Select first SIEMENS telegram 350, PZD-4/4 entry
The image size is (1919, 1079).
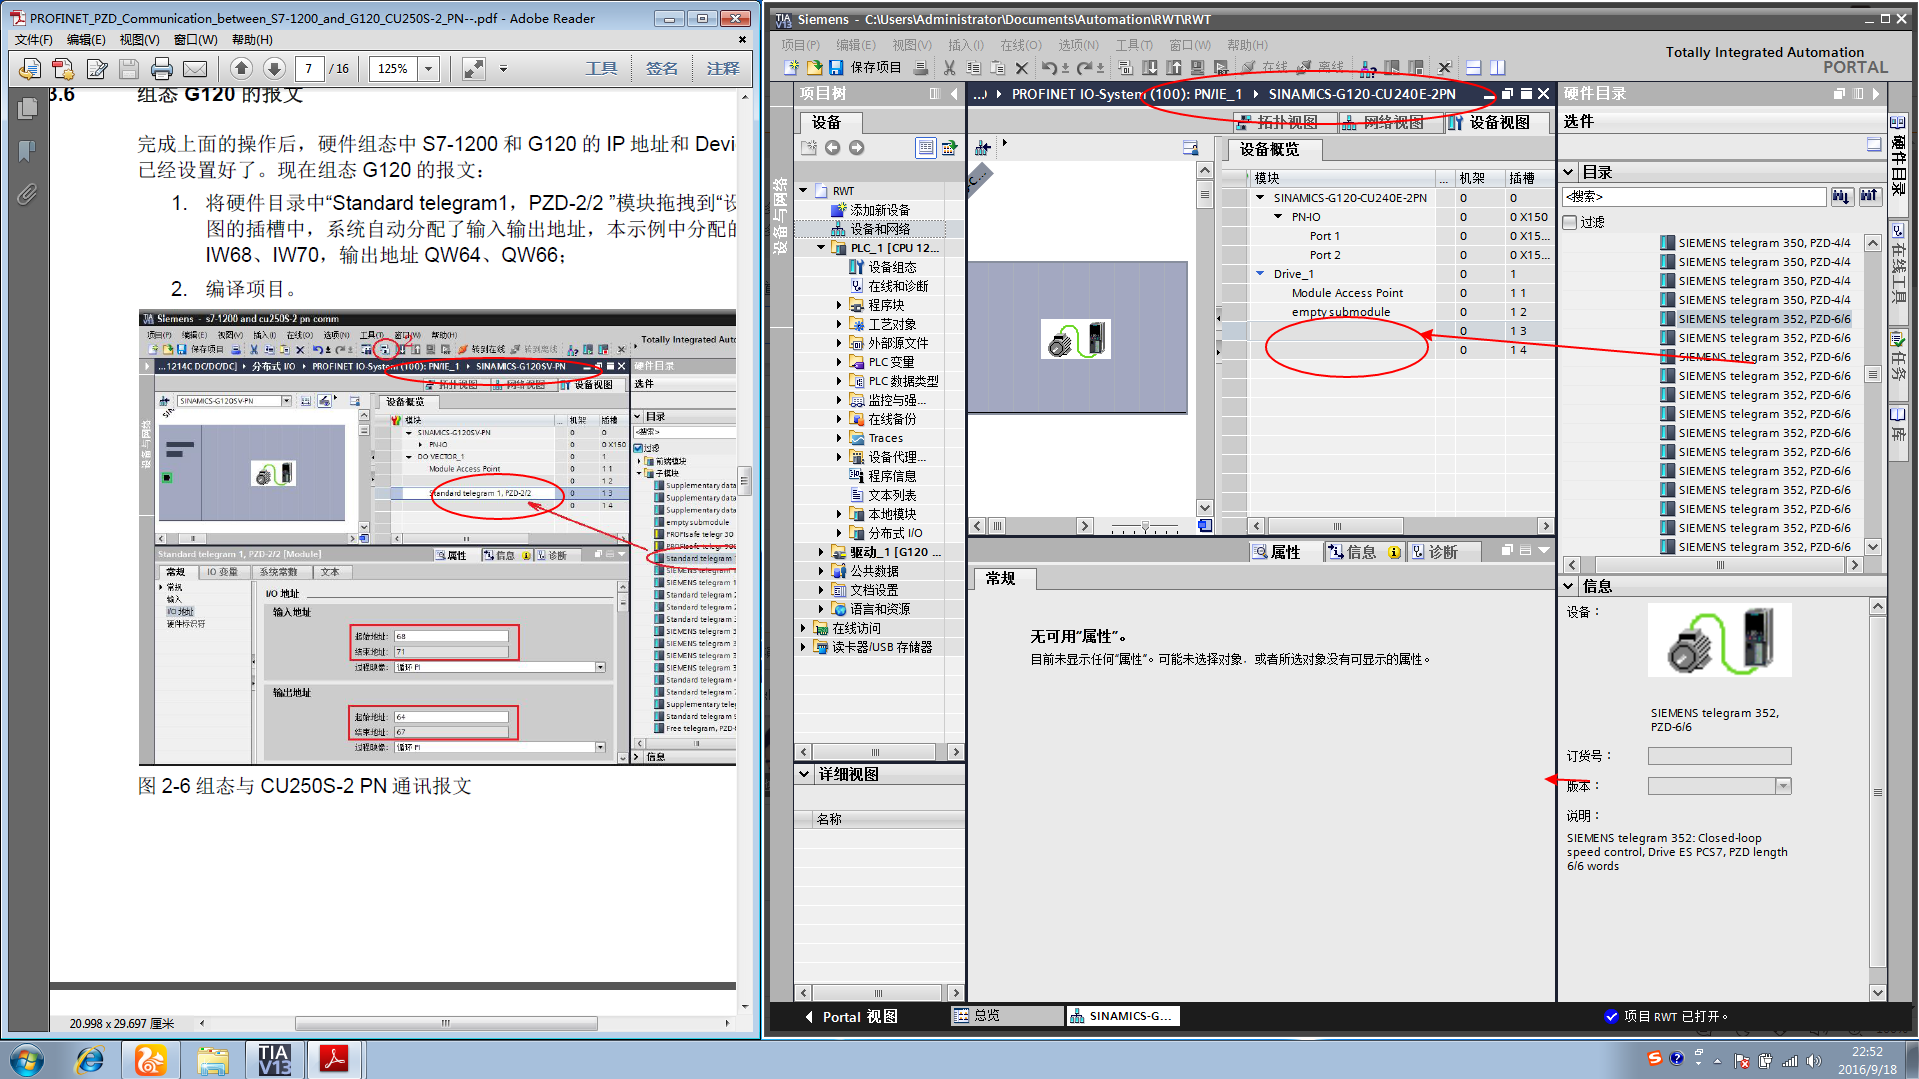click(x=1755, y=243)
